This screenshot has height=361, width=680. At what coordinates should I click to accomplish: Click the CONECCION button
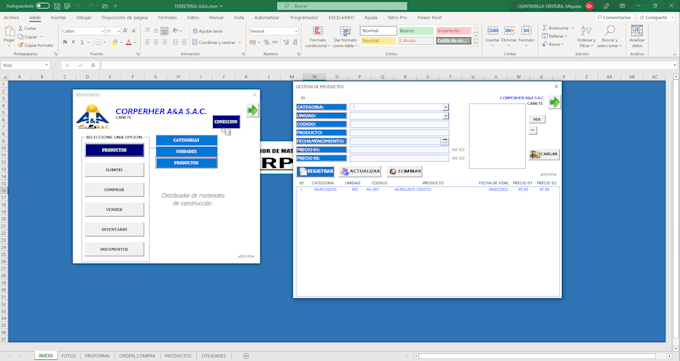coord(226,122)
